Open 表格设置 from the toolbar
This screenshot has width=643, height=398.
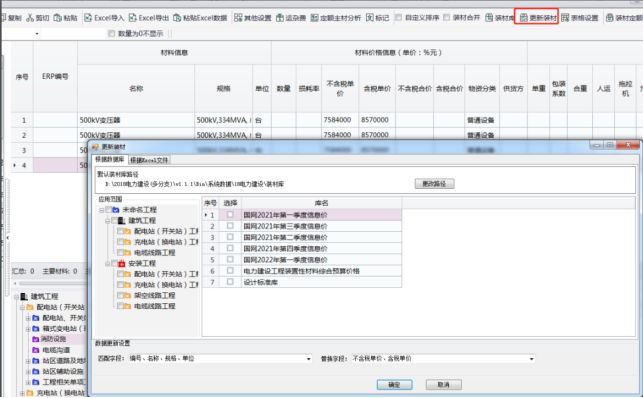[579, 18]
